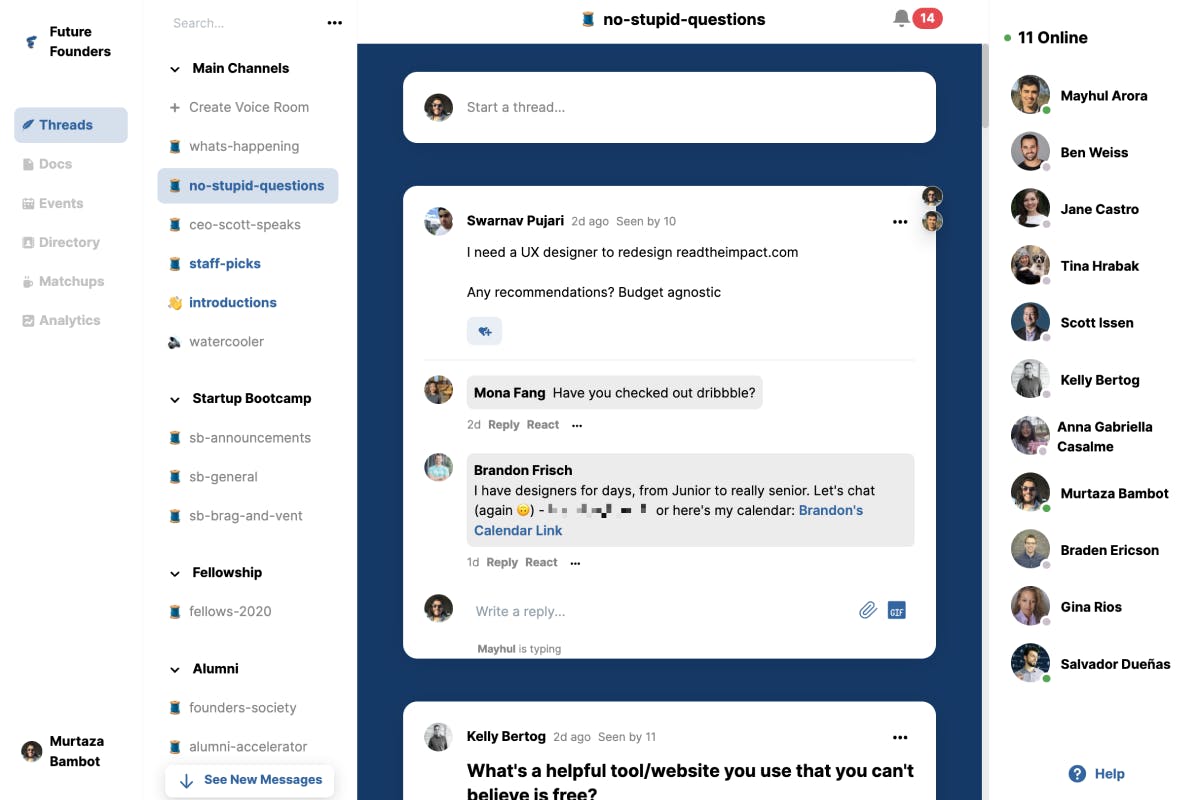Click the attachment paperclip icon in reply box
Viewport: 1200px width, 800px height.
coord(868,610)
